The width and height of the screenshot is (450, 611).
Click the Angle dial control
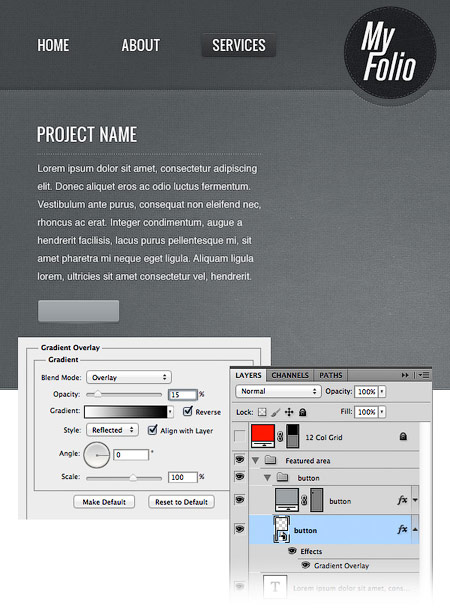click(x=96, y=455)
